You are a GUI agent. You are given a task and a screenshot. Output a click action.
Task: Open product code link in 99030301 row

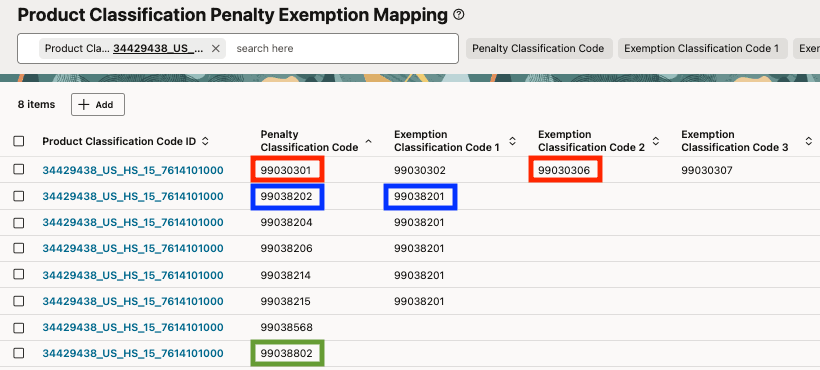133,170
